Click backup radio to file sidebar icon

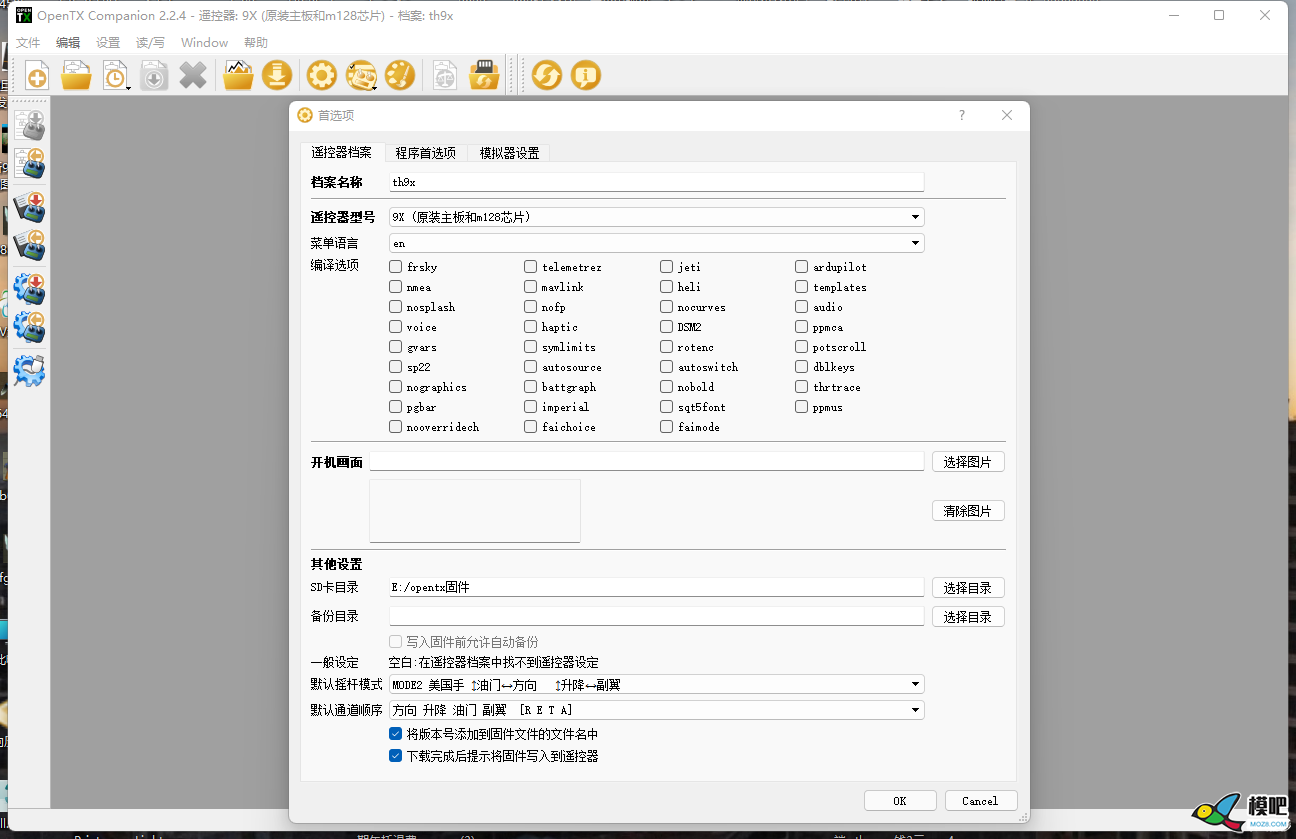click(29, 327)
